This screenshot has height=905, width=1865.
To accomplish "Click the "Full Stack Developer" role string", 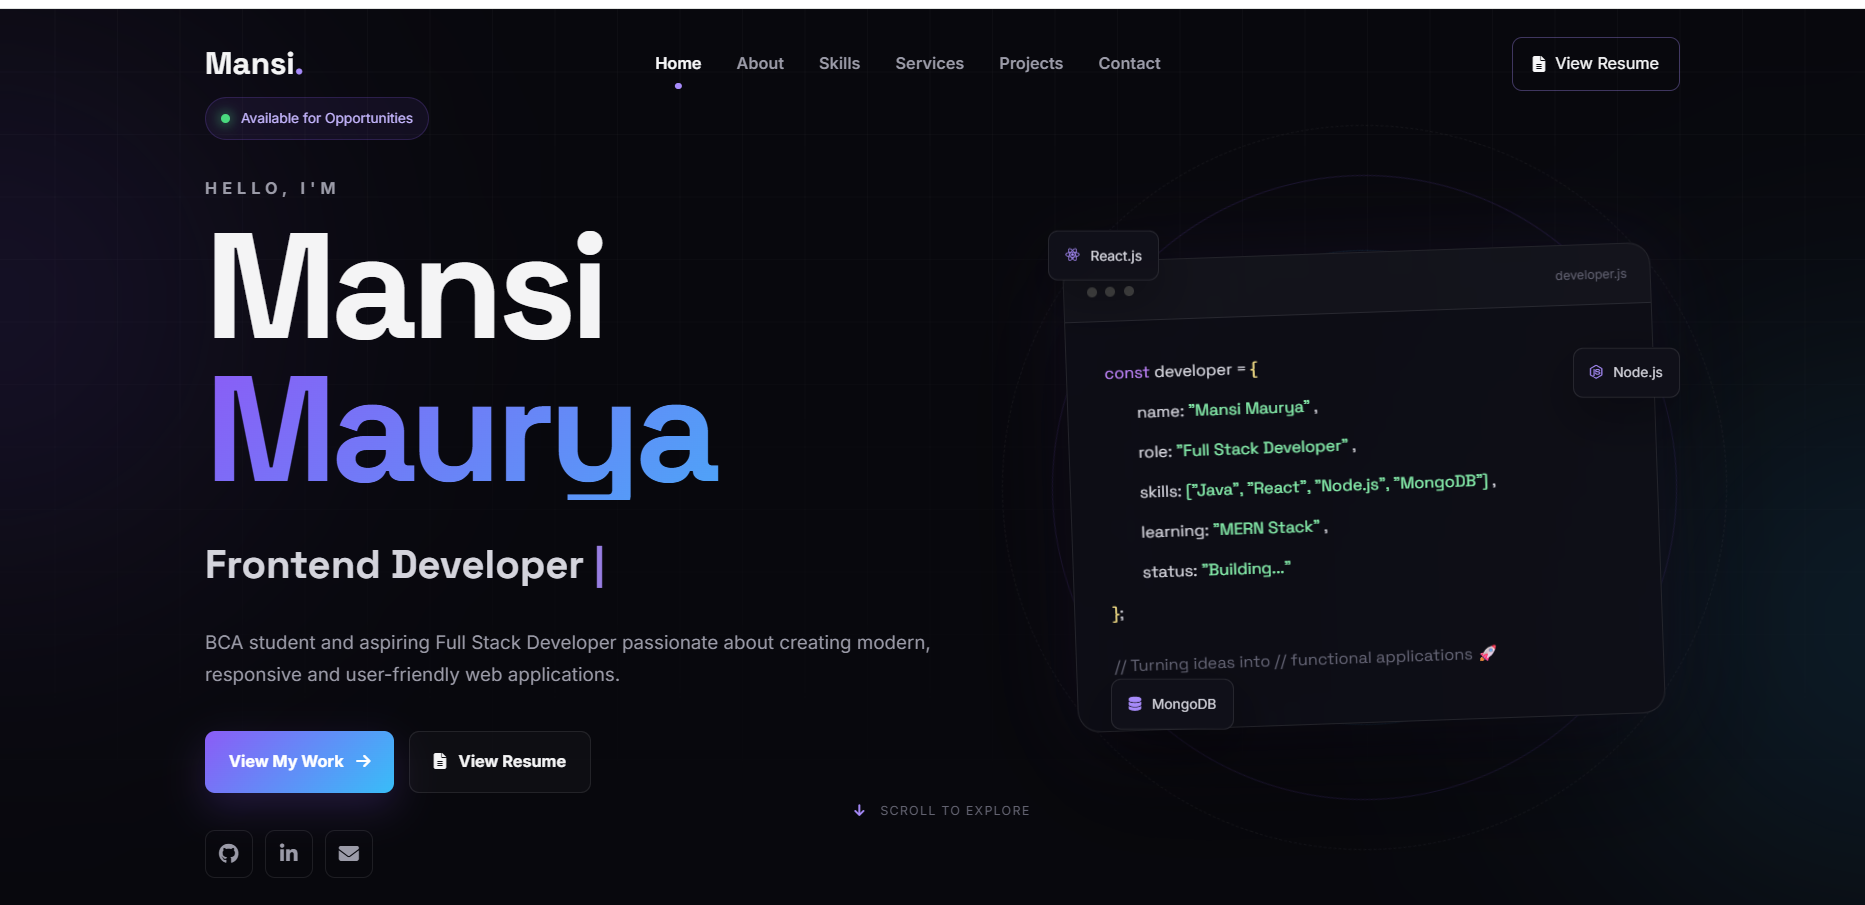I will pyautogui.click(x=1262, y=448).
